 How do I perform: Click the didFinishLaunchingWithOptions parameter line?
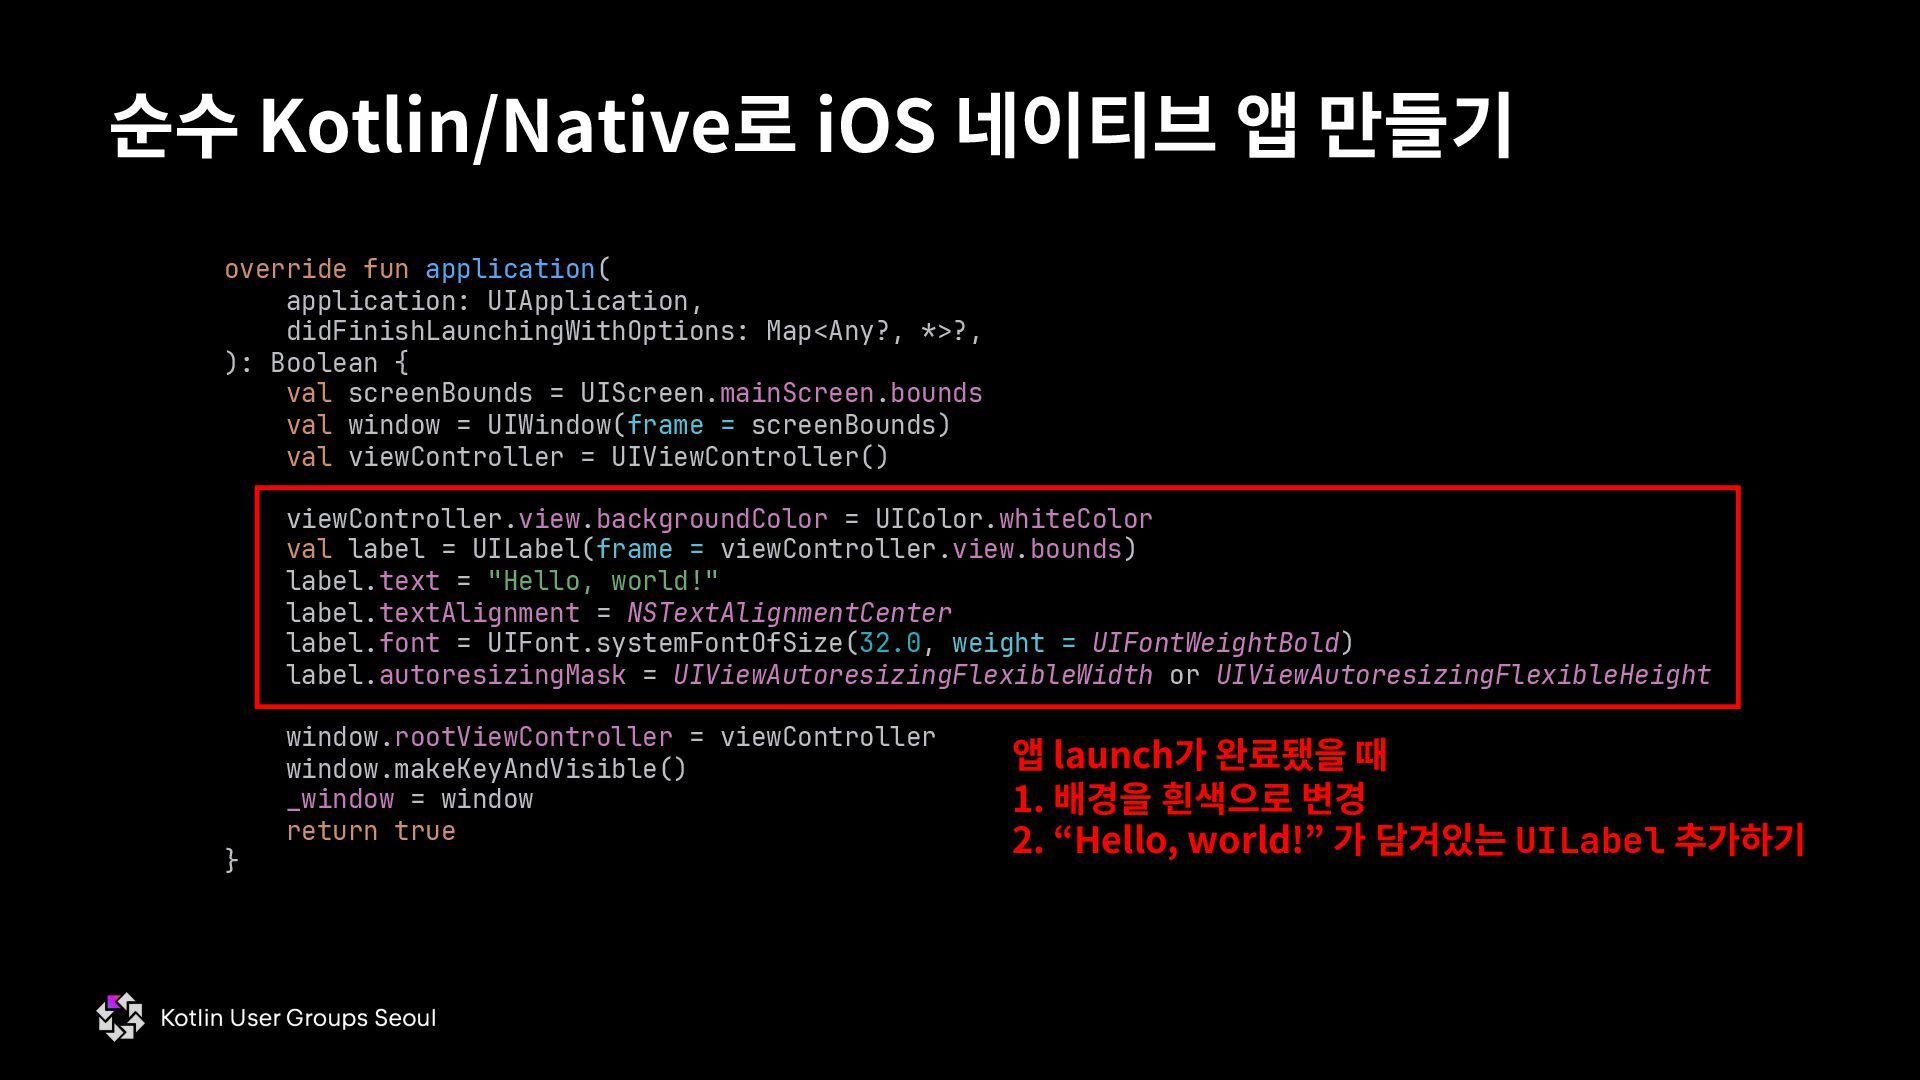(633, 331)
